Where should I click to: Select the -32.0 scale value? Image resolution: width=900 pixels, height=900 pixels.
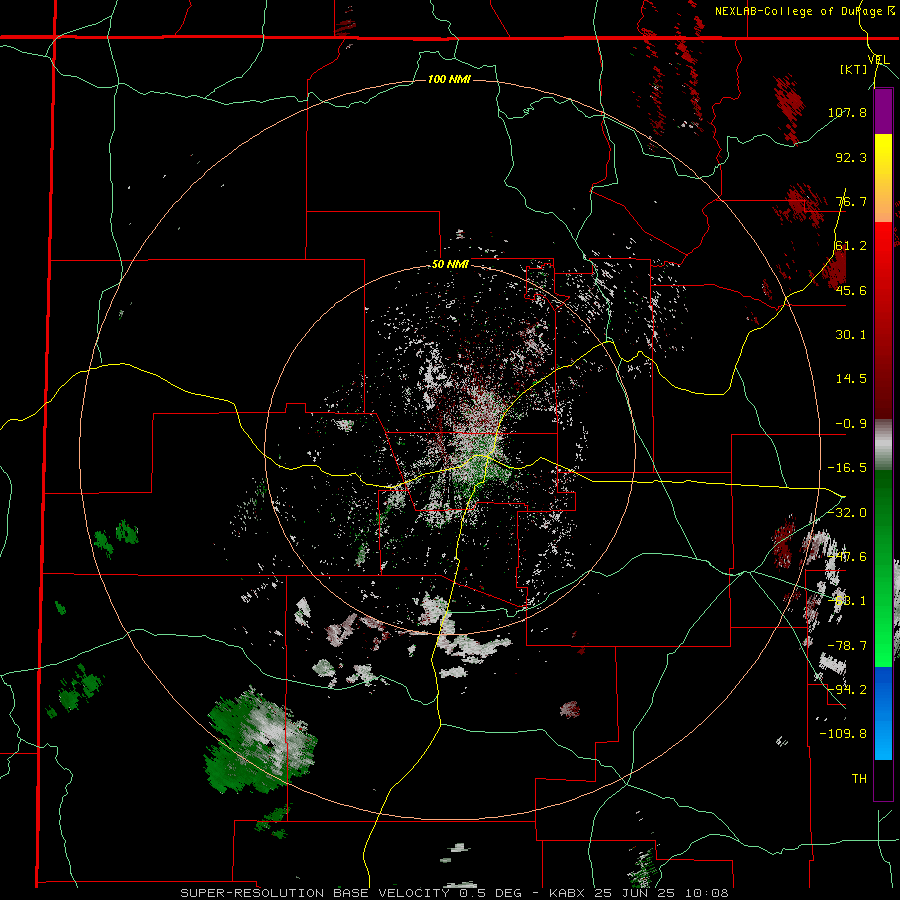point(847,513)
